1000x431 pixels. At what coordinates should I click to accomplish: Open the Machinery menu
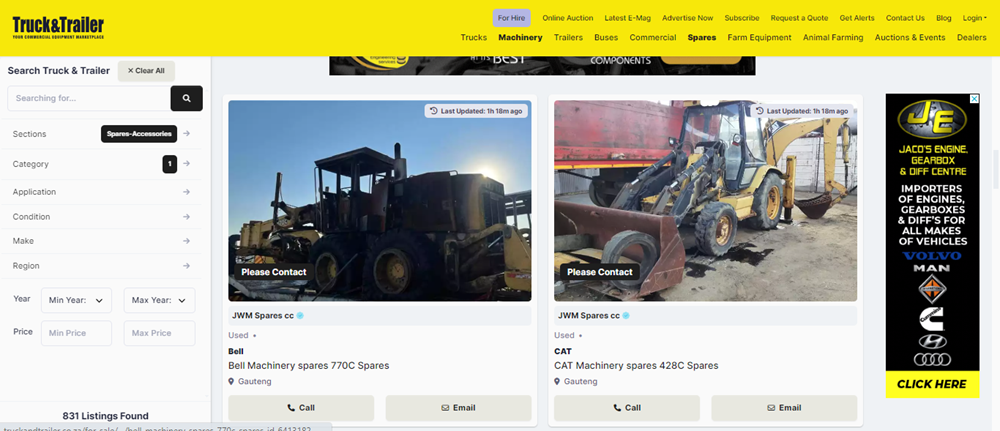[520, 38]
